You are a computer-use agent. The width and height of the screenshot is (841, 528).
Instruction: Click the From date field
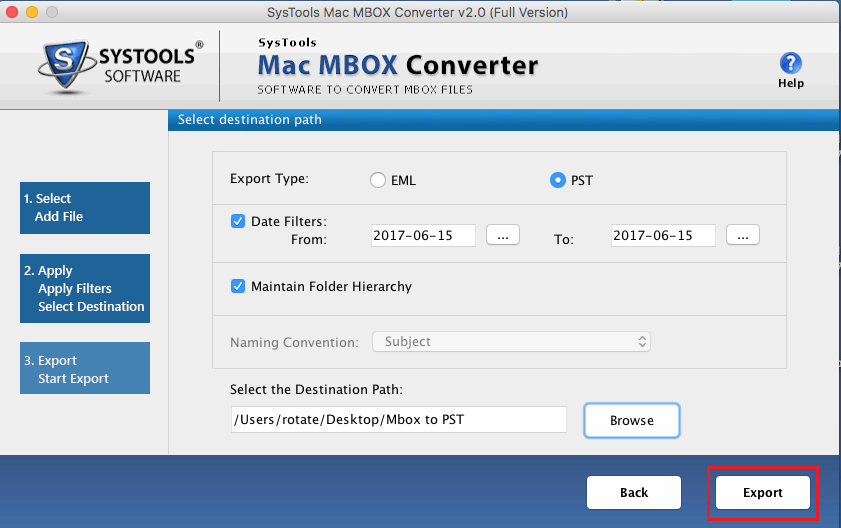point(423,236)
